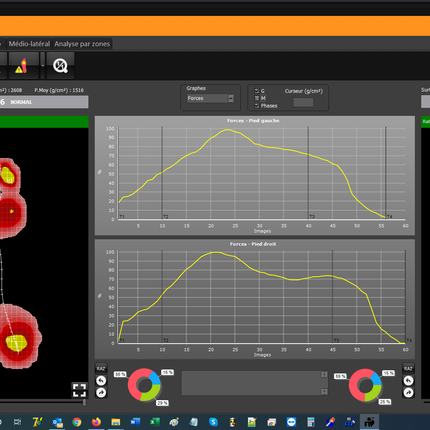The height and width of the screenshot is (430, 430).
Task: Open Firefox from the taskbar
Action: [x=96, y=422]
